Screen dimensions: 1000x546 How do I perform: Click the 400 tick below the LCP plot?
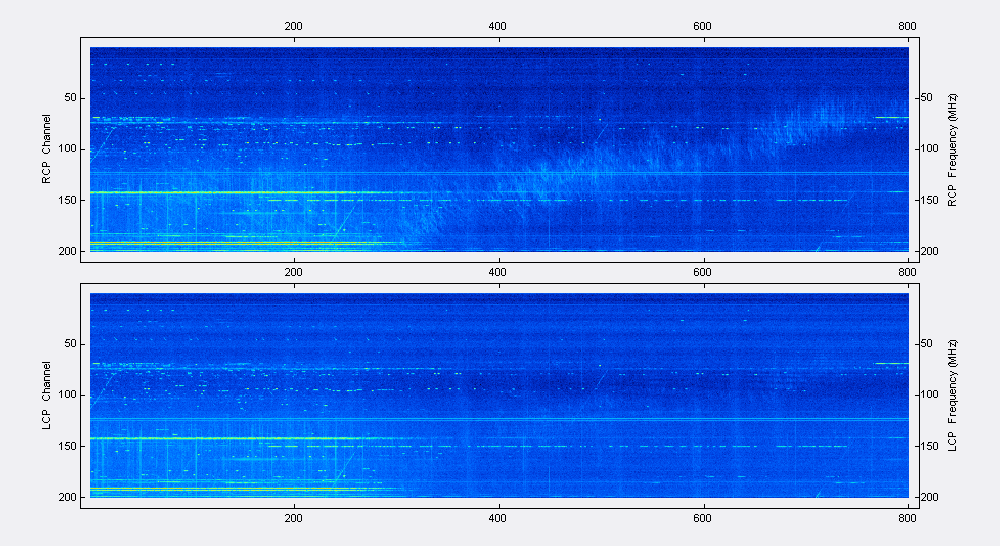497,518
